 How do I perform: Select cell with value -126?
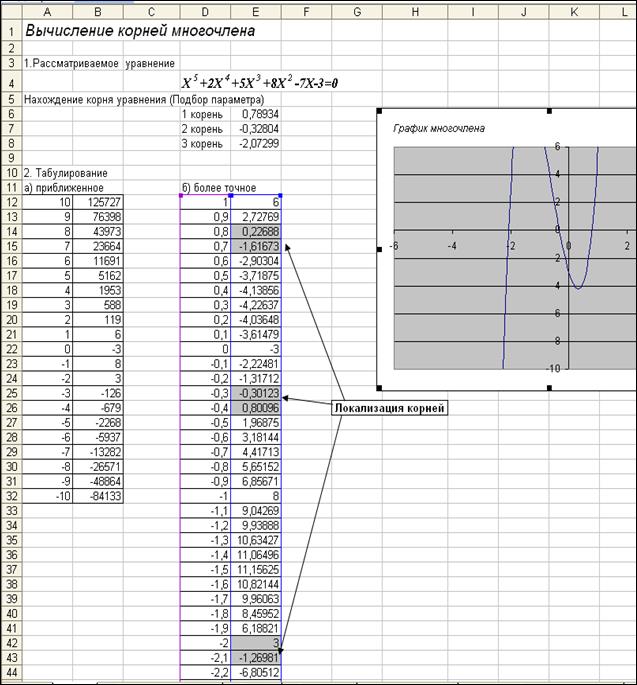click(98, 393)
